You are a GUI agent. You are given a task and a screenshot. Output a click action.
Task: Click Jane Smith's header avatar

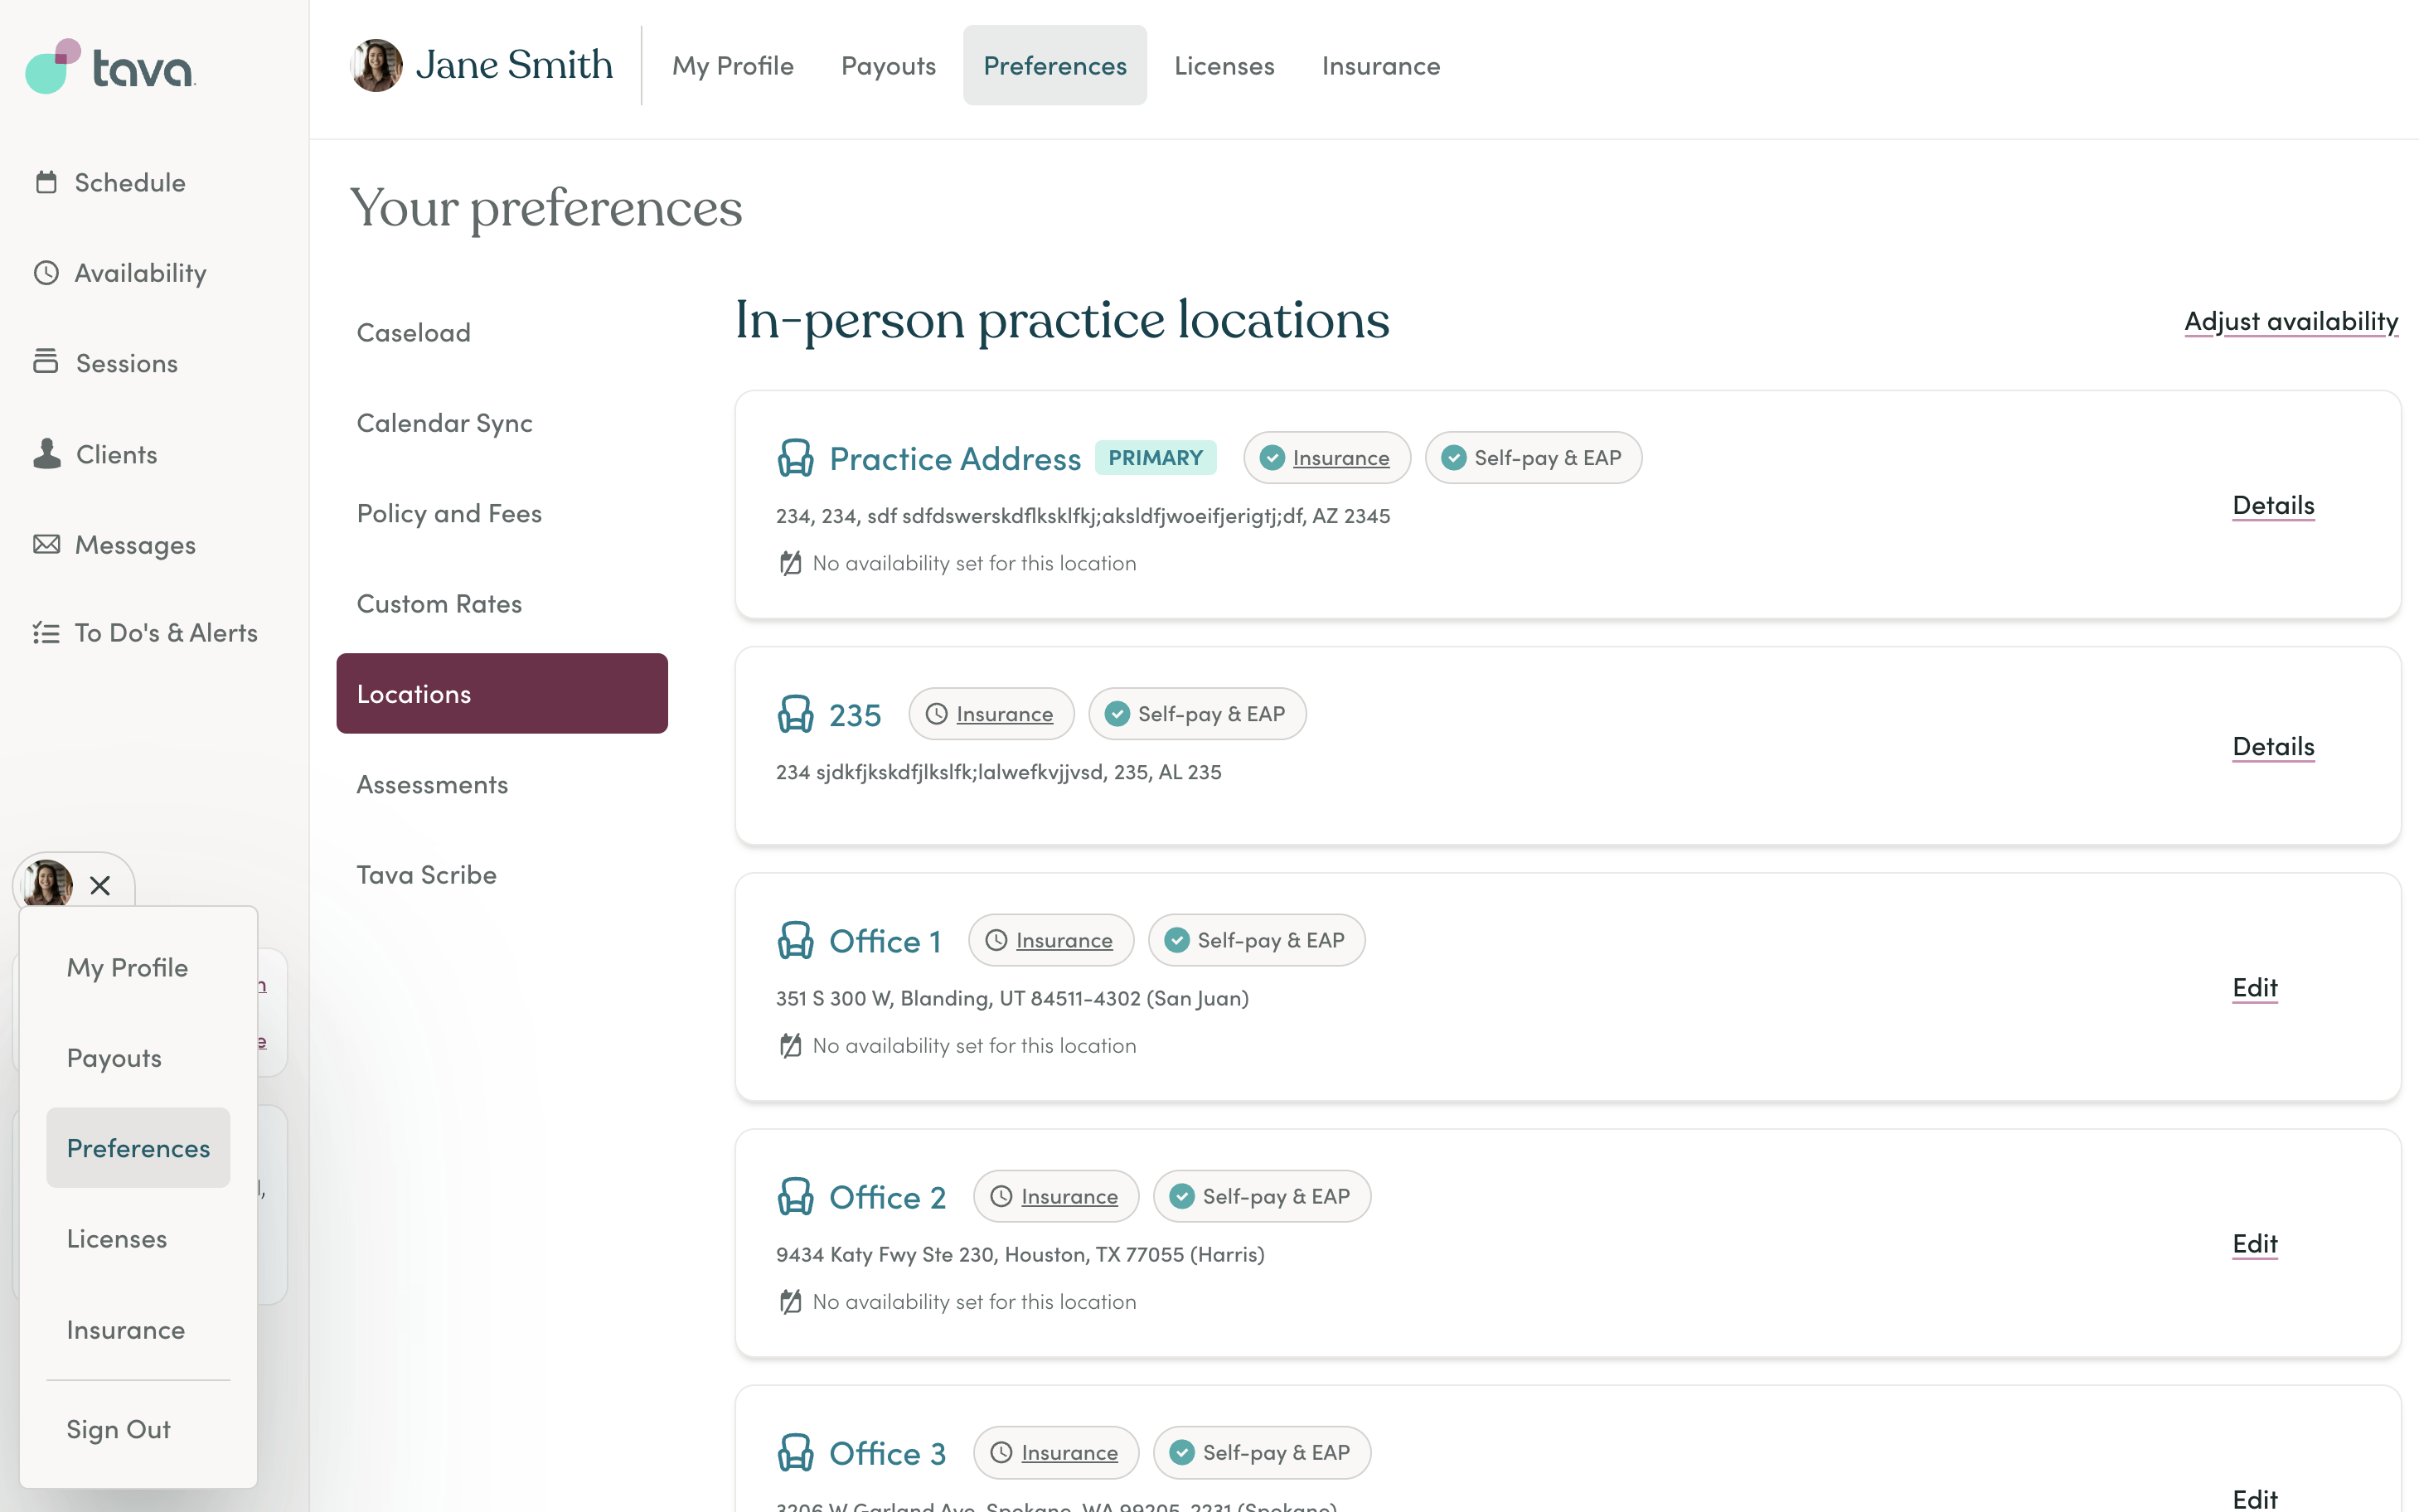click(376, 65)
